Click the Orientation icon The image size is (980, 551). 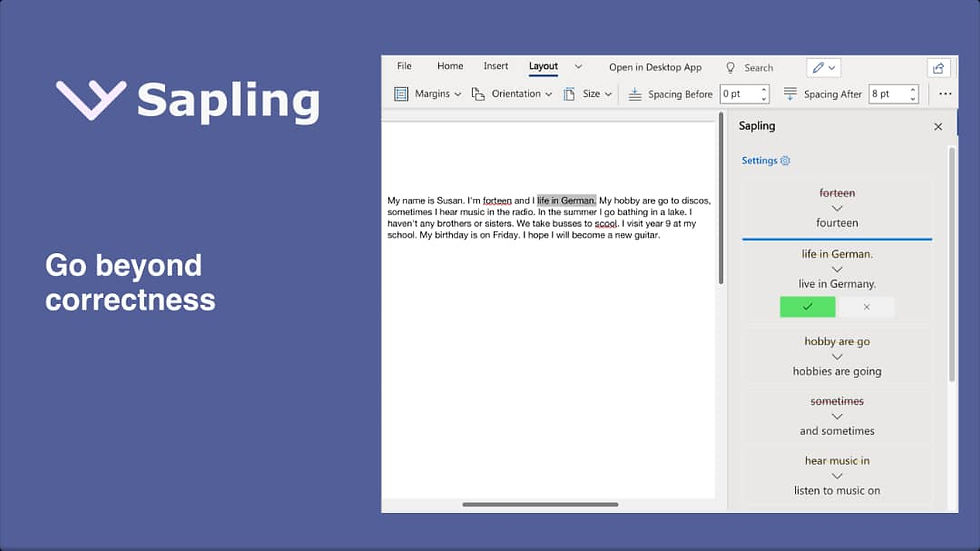point(478,94)
